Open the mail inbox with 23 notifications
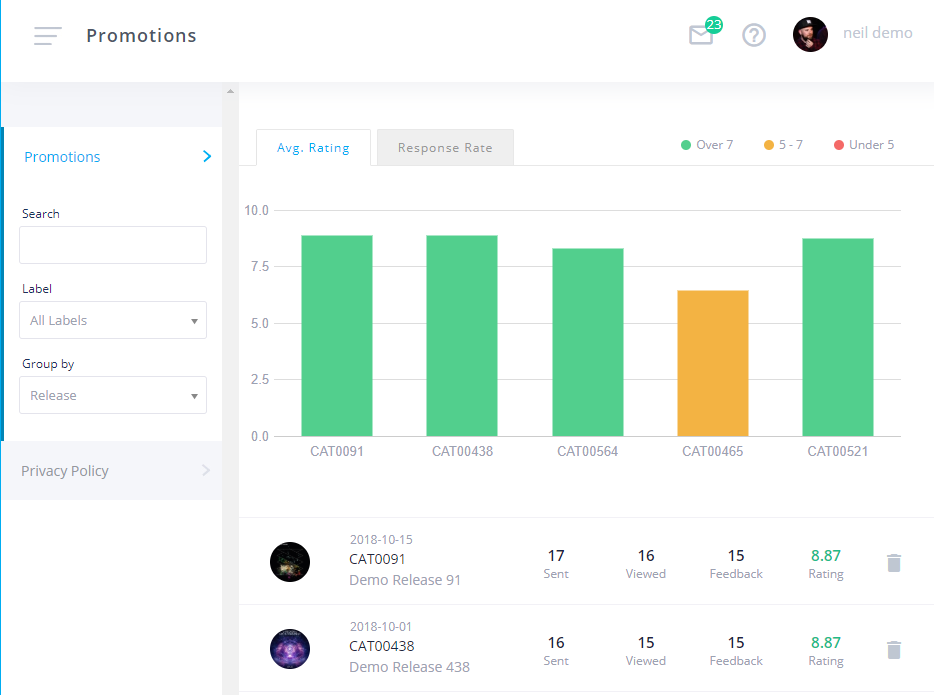Viewport: 934px width, 695px height. click(701, 35)
